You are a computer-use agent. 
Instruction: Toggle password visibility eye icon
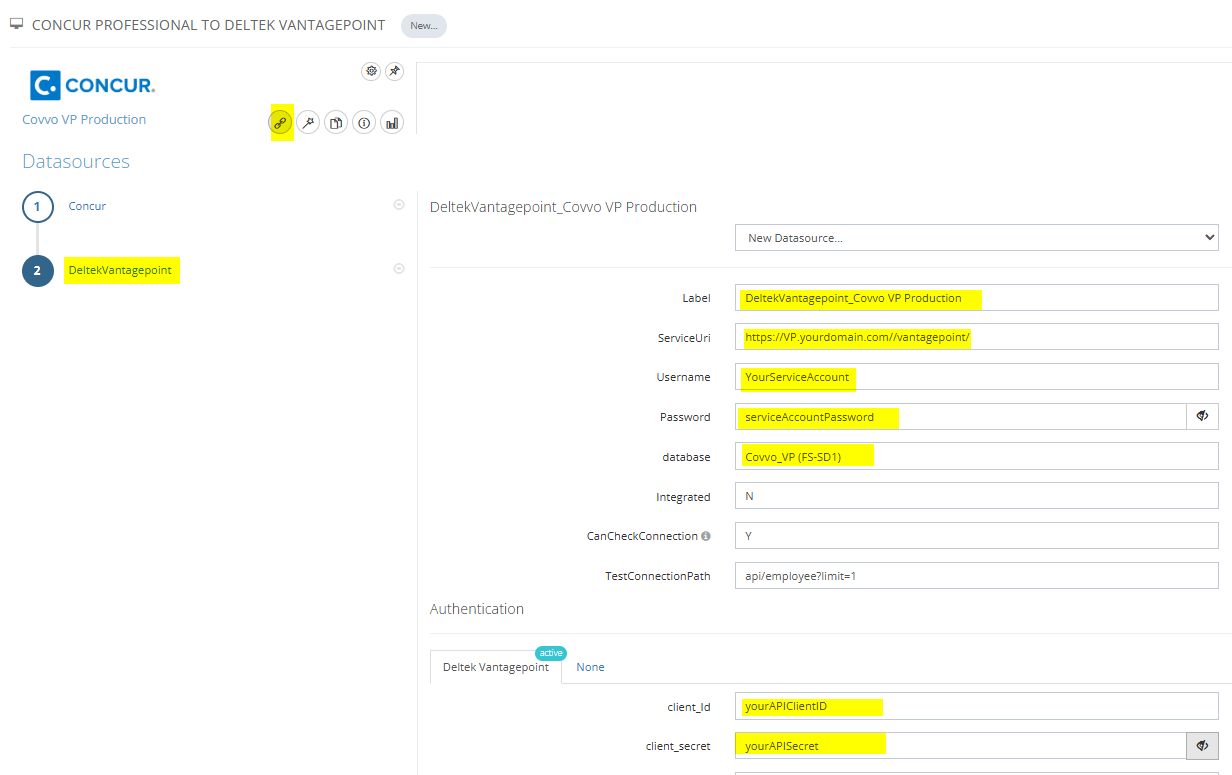1202,417
